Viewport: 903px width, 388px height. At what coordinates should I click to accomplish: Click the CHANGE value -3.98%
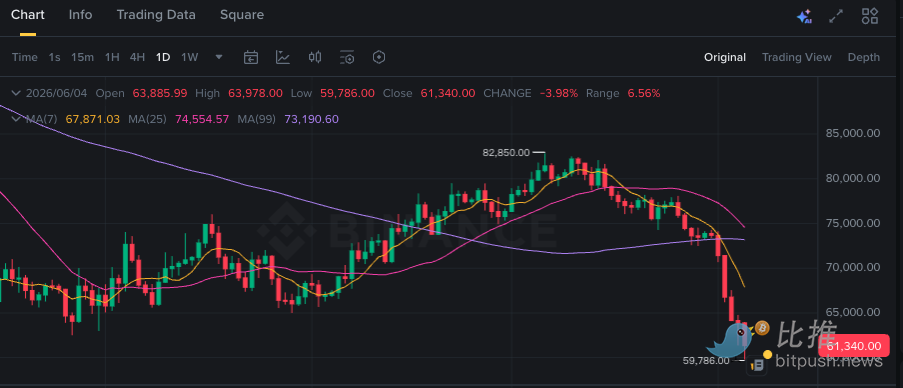click(559, 93)
